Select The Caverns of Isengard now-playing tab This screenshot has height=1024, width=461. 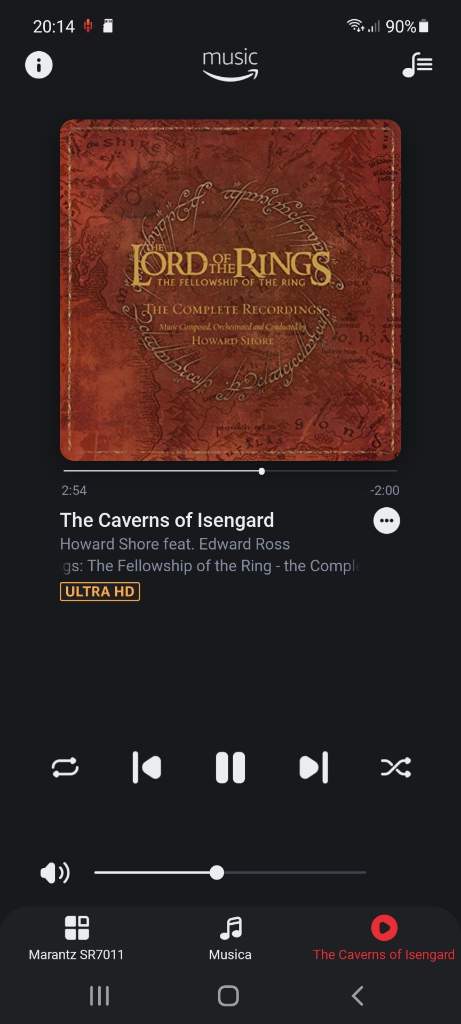[x=384, y=938]
